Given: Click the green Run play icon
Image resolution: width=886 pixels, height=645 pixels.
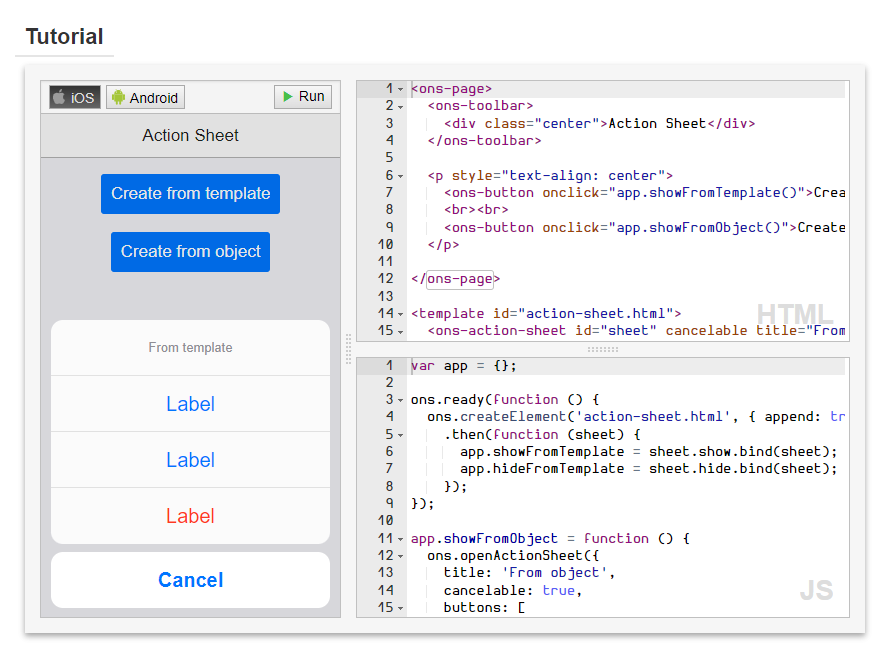Looking at the screenshot, I should [288, 97].
